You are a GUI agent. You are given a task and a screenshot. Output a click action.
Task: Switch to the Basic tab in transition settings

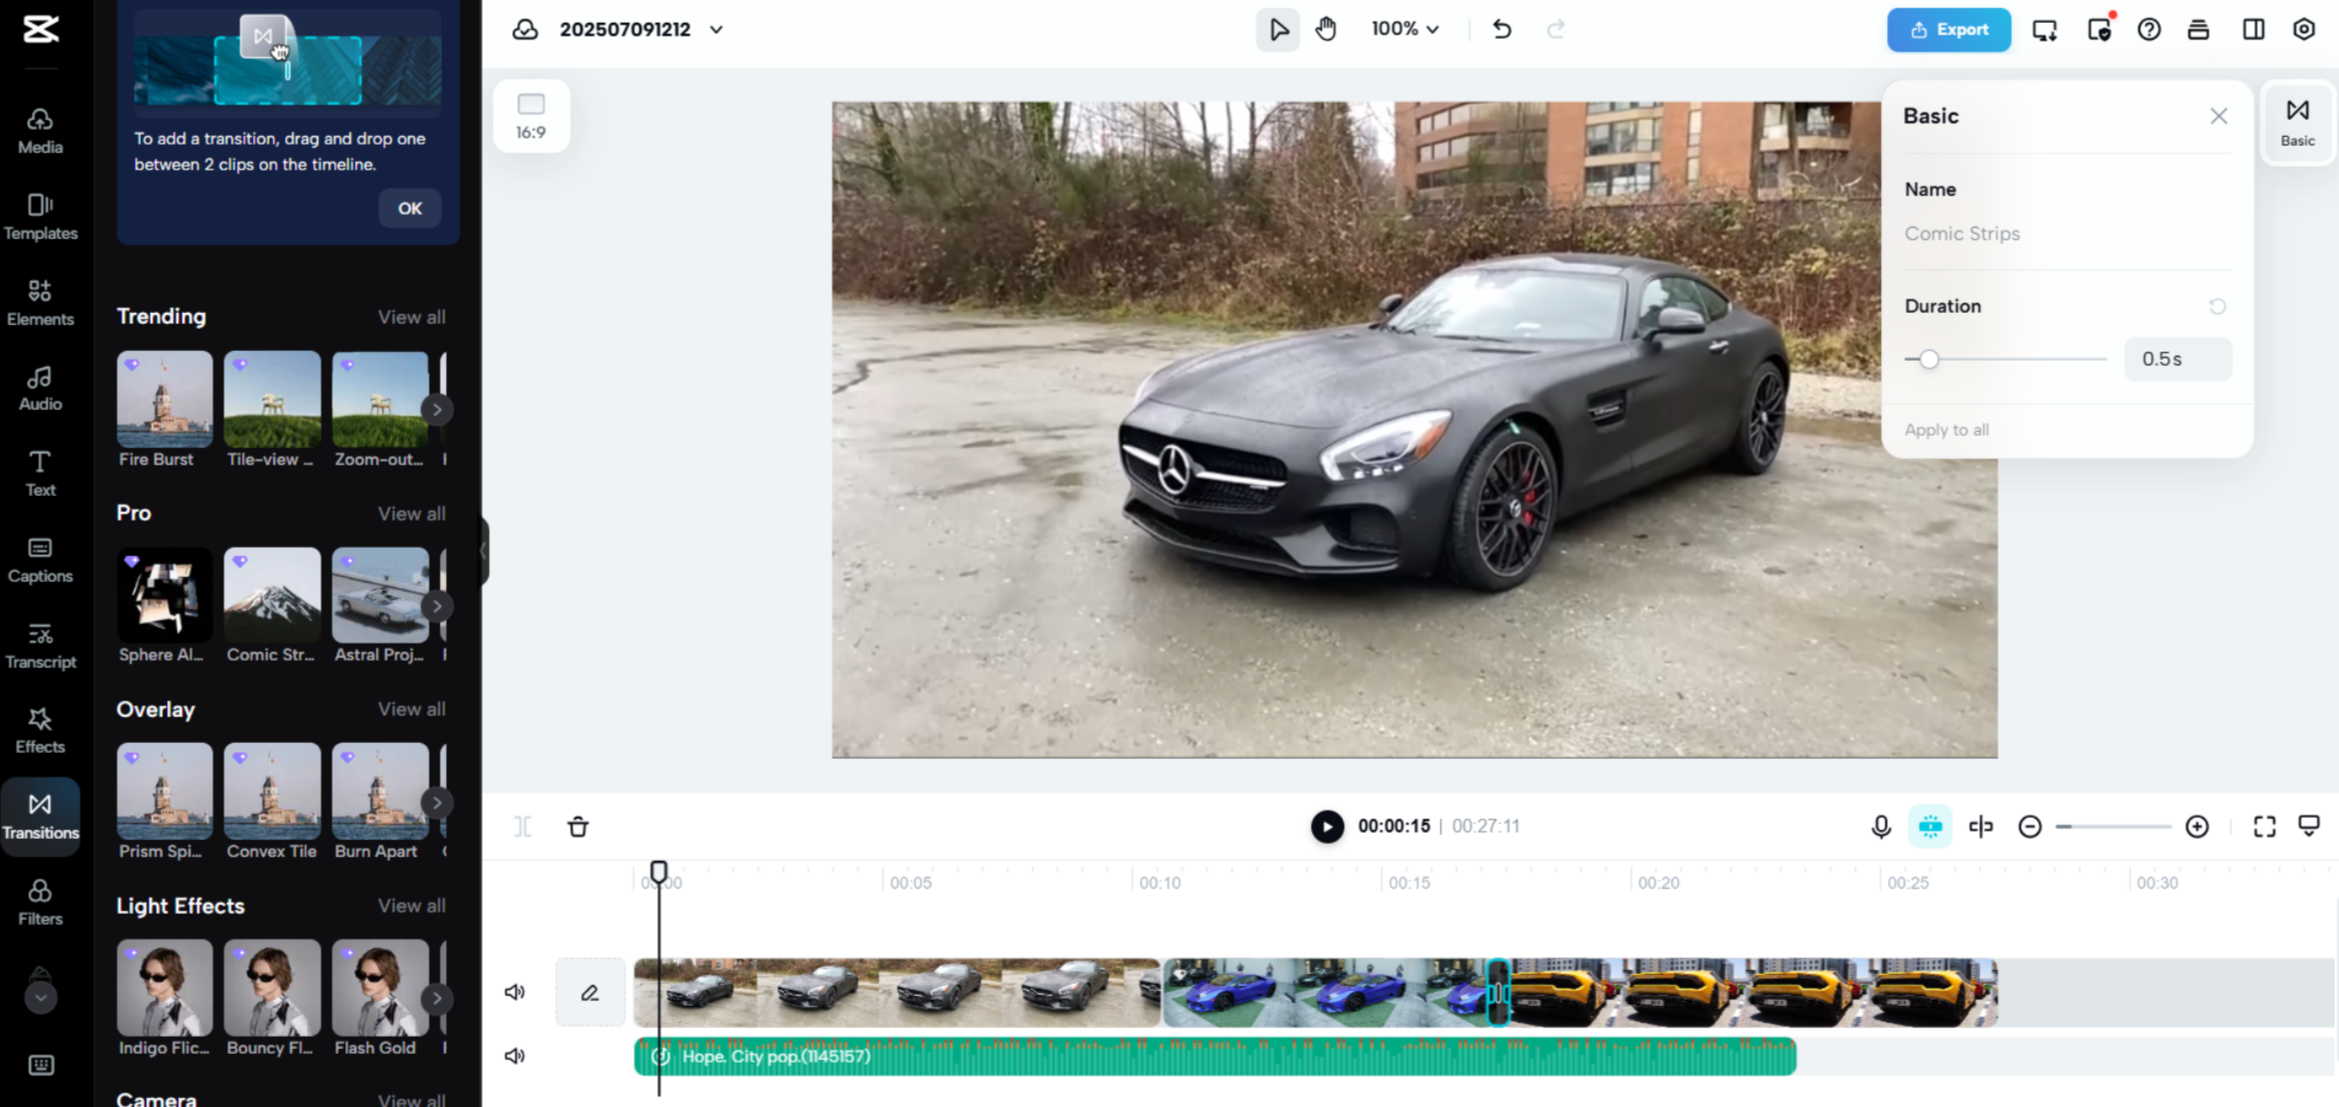[2297, 122]
